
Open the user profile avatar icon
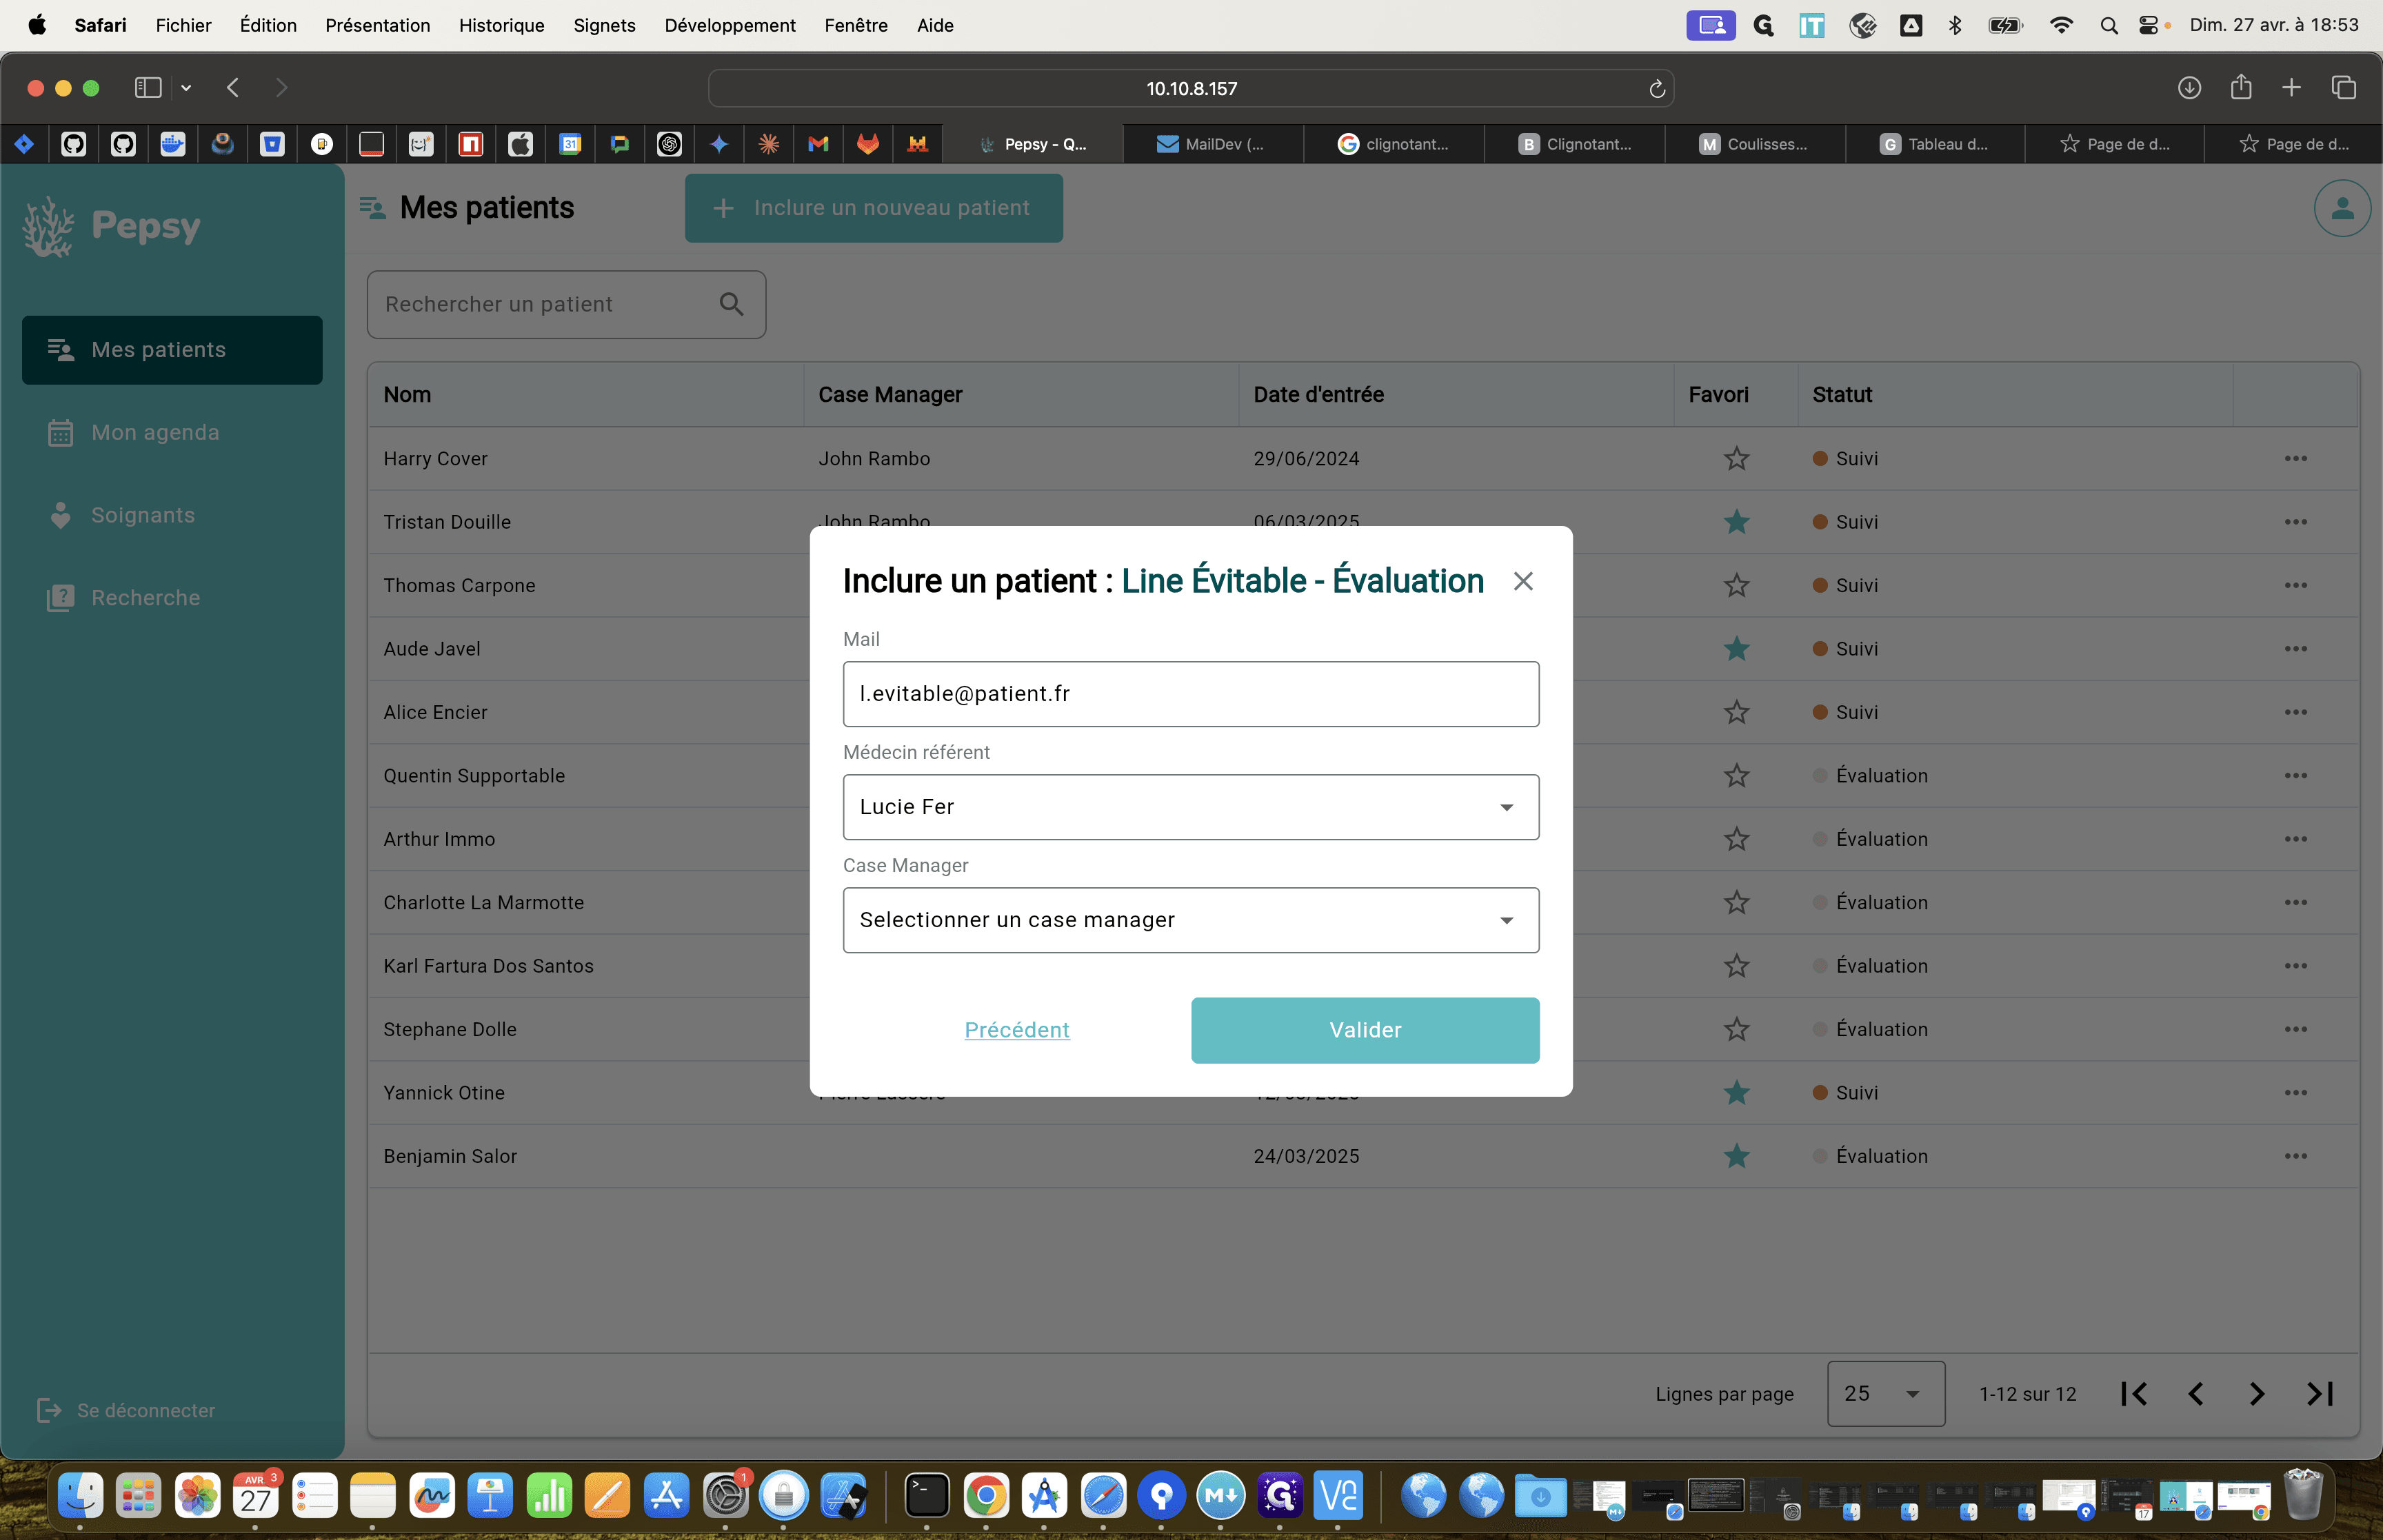2342,208
